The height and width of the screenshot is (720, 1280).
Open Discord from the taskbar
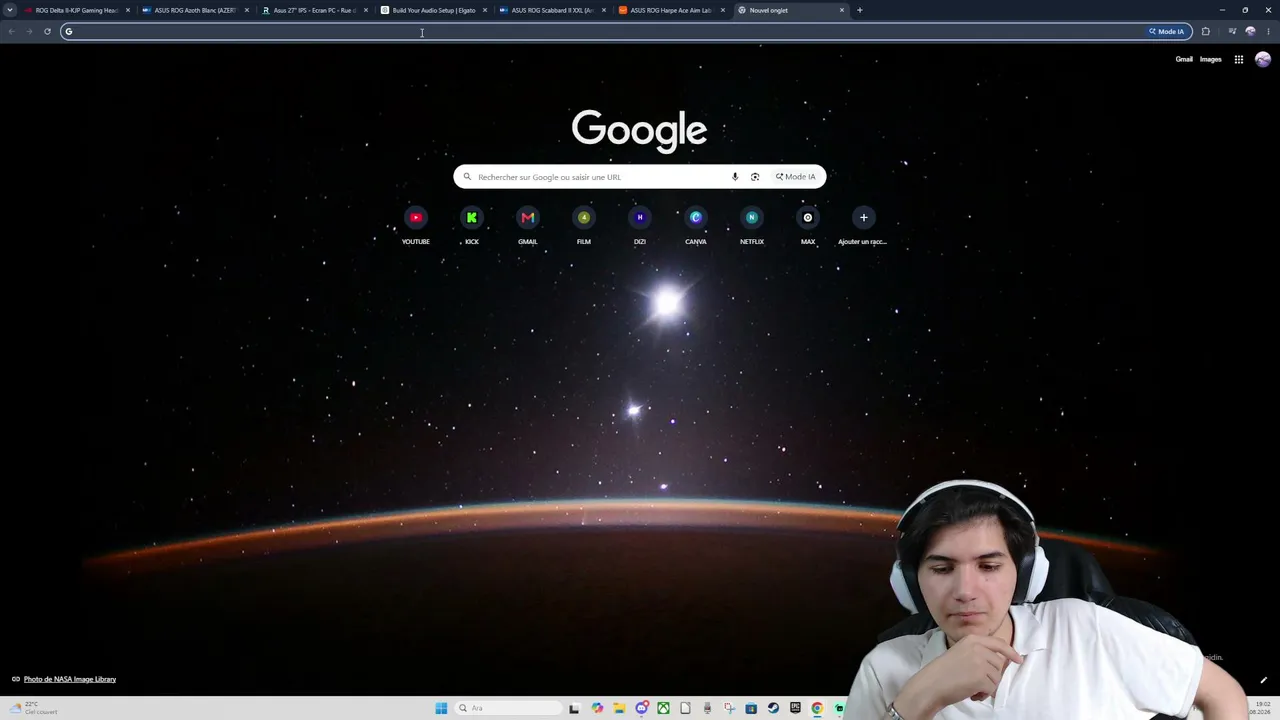click(641, 708)
